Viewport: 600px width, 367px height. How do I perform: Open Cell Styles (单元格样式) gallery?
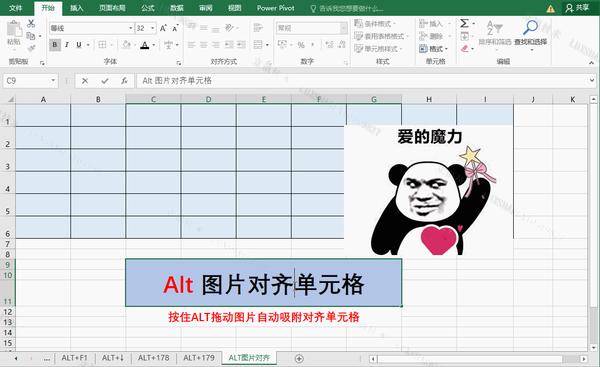(x=378, y=49)
